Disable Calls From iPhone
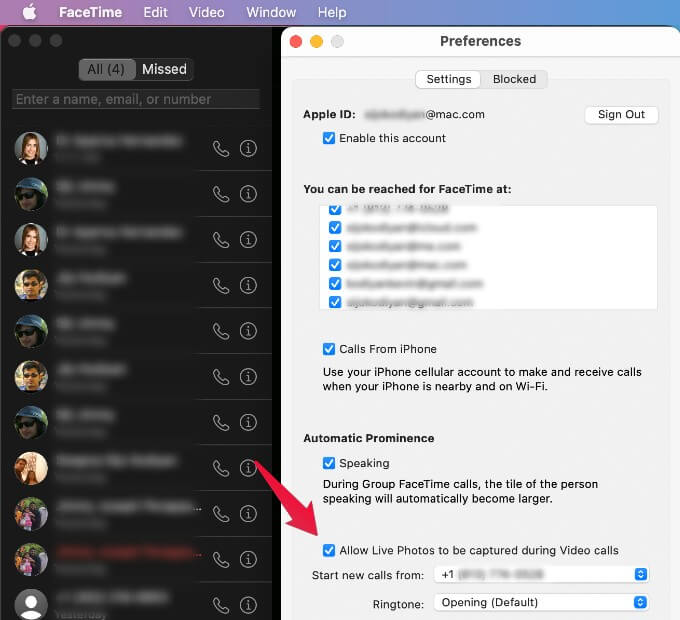This screenshot has width=680, height=620. 329,349
